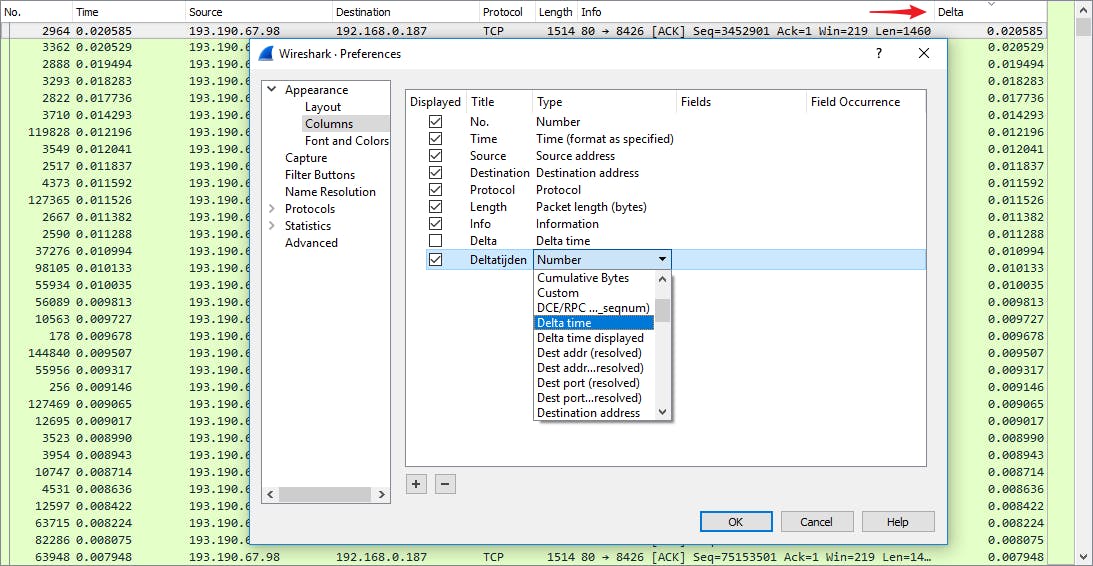Click the plus button to add a column
Viewport: 1093px width, 566px height.
(416, 484)
